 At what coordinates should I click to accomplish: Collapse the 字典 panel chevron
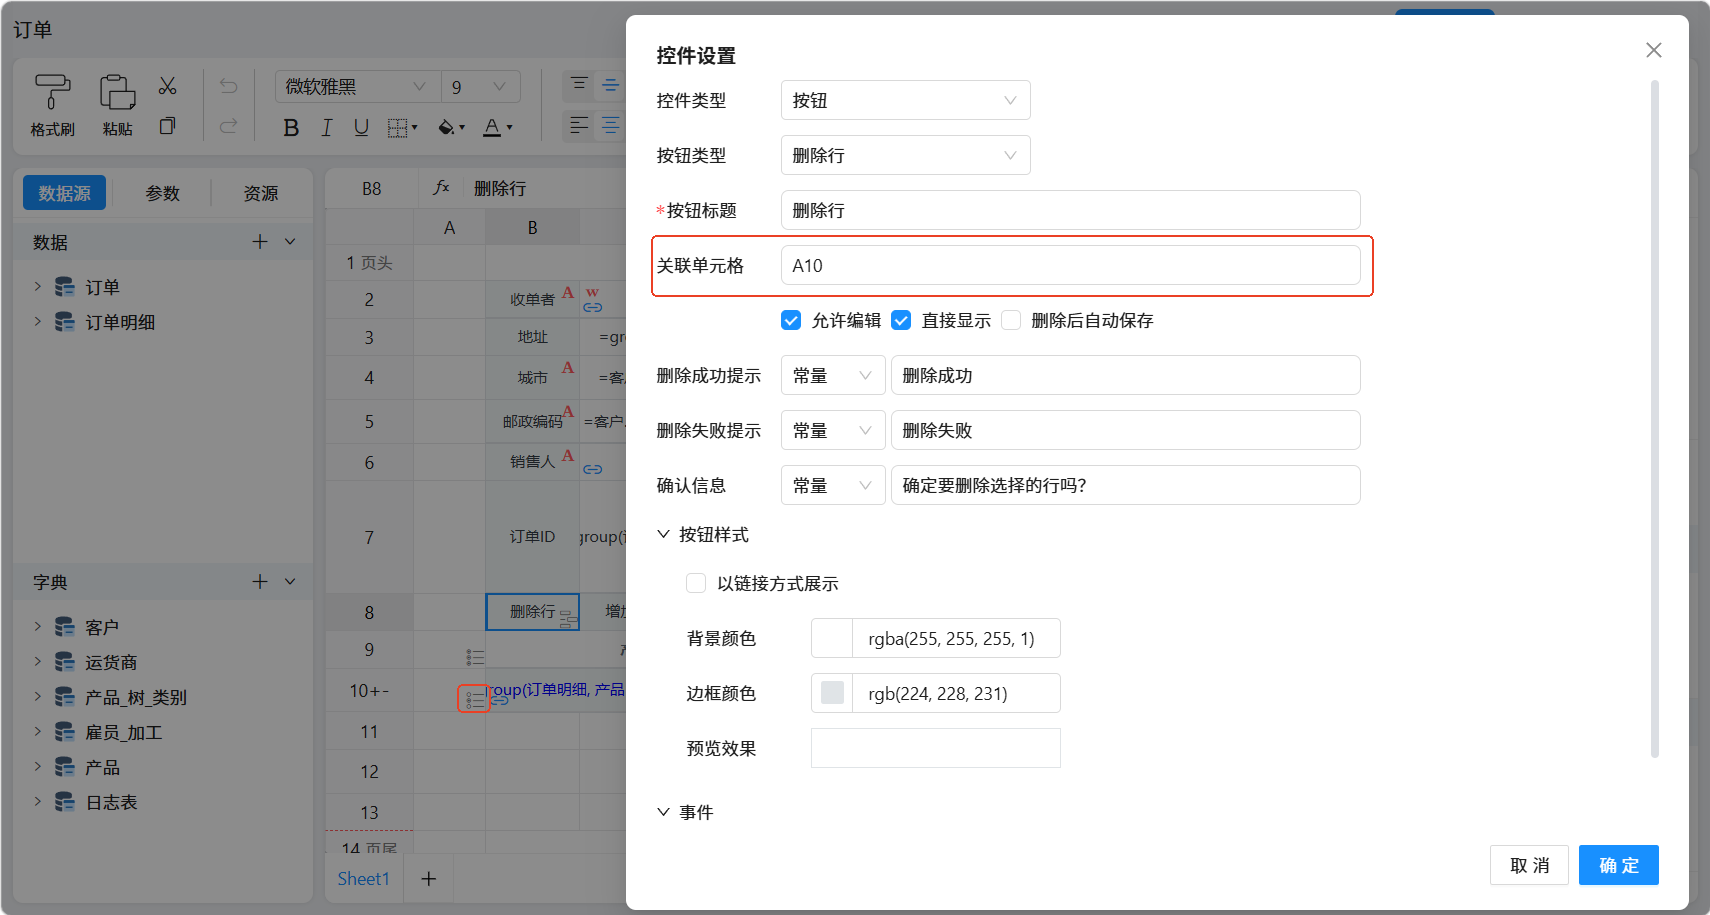(290, 581)
